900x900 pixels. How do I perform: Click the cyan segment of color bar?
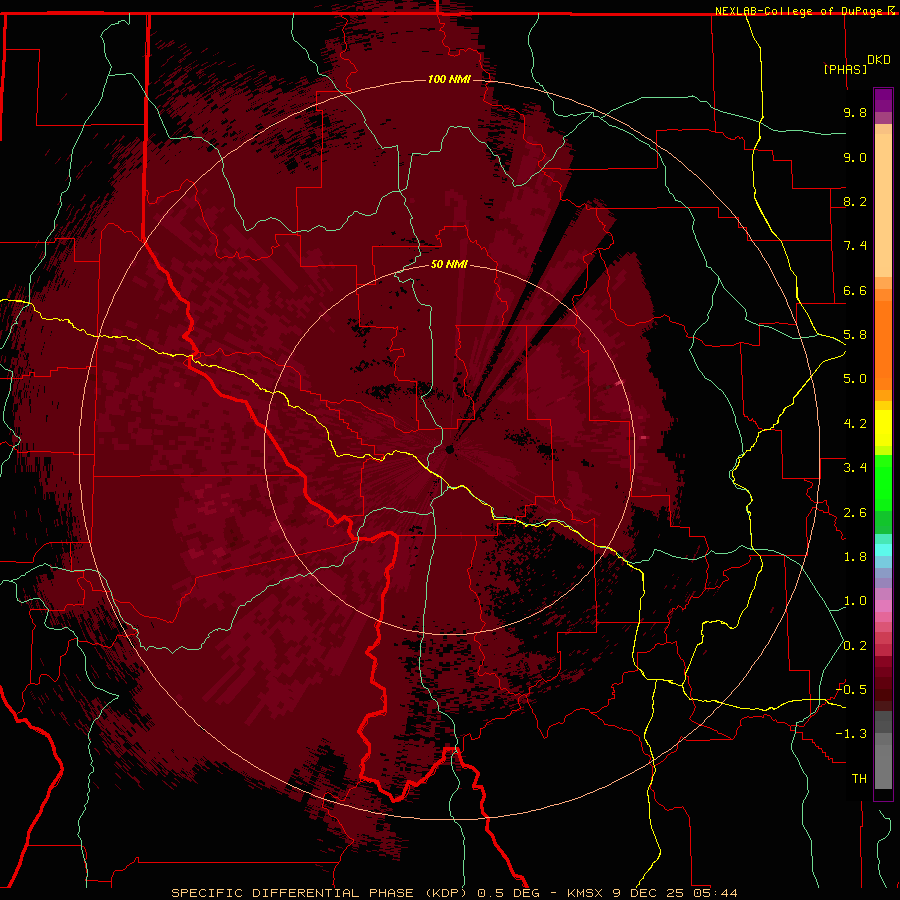pyautogui.click(x=883, y=550)
